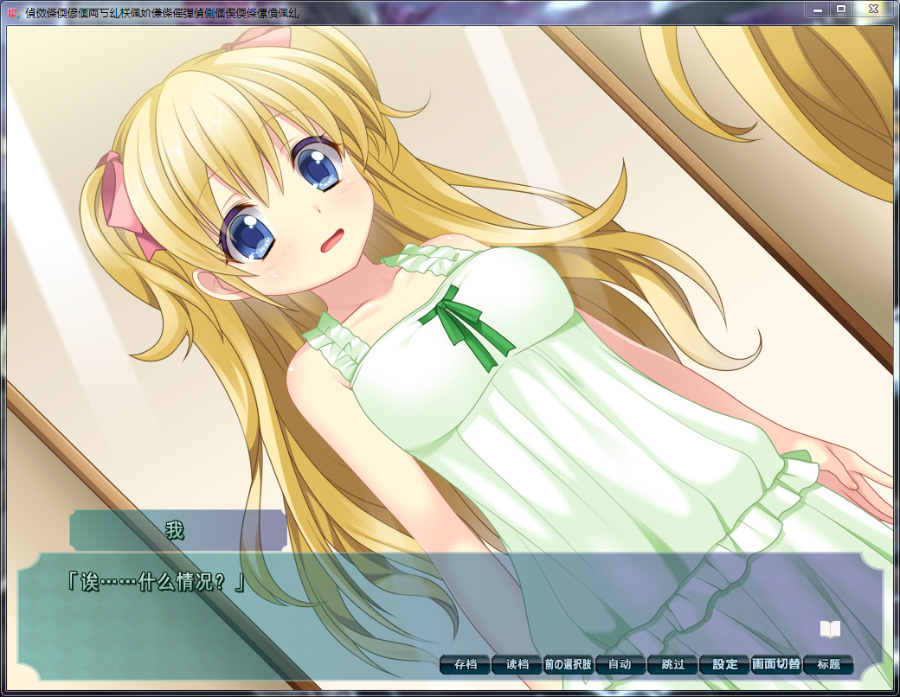Click 跳过 to skip text

pos(673,664)
